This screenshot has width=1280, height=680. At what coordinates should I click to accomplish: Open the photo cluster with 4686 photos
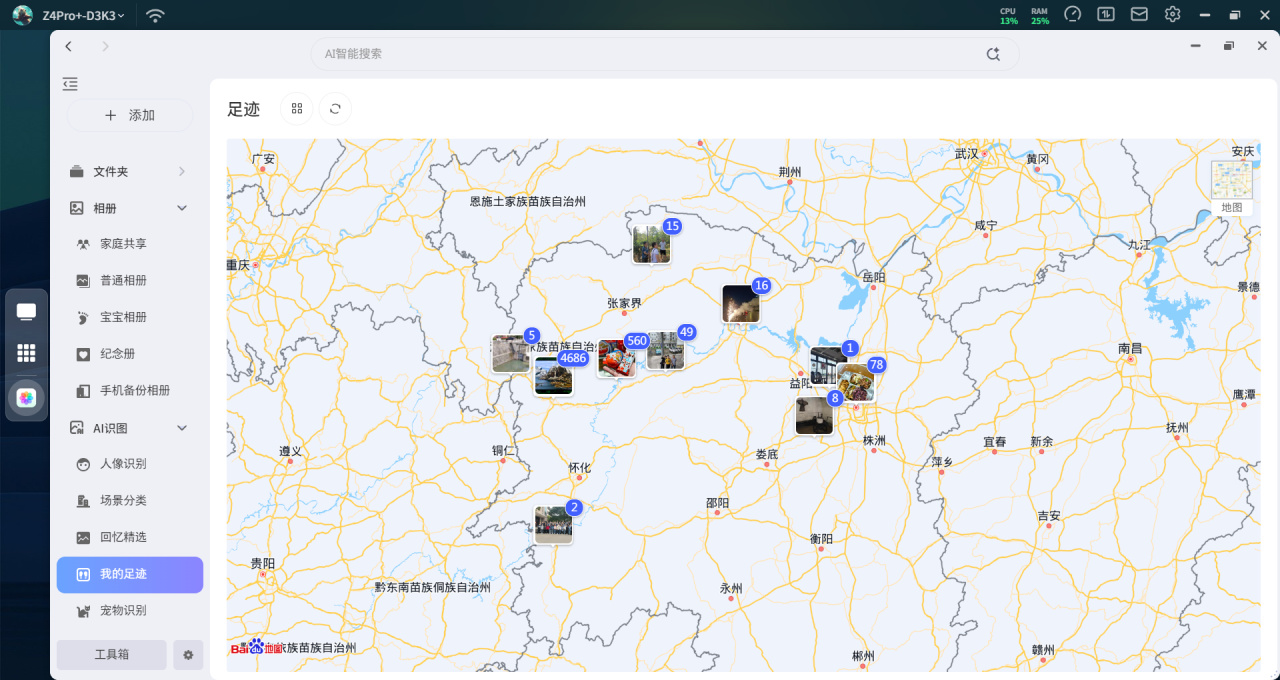[x=554, y=376]
